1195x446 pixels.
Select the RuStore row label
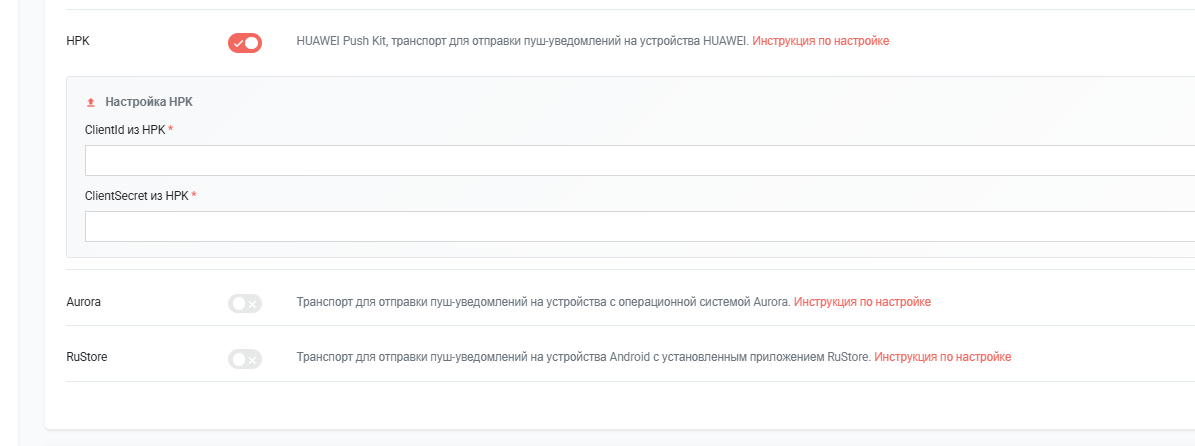(x=86, y=357)
